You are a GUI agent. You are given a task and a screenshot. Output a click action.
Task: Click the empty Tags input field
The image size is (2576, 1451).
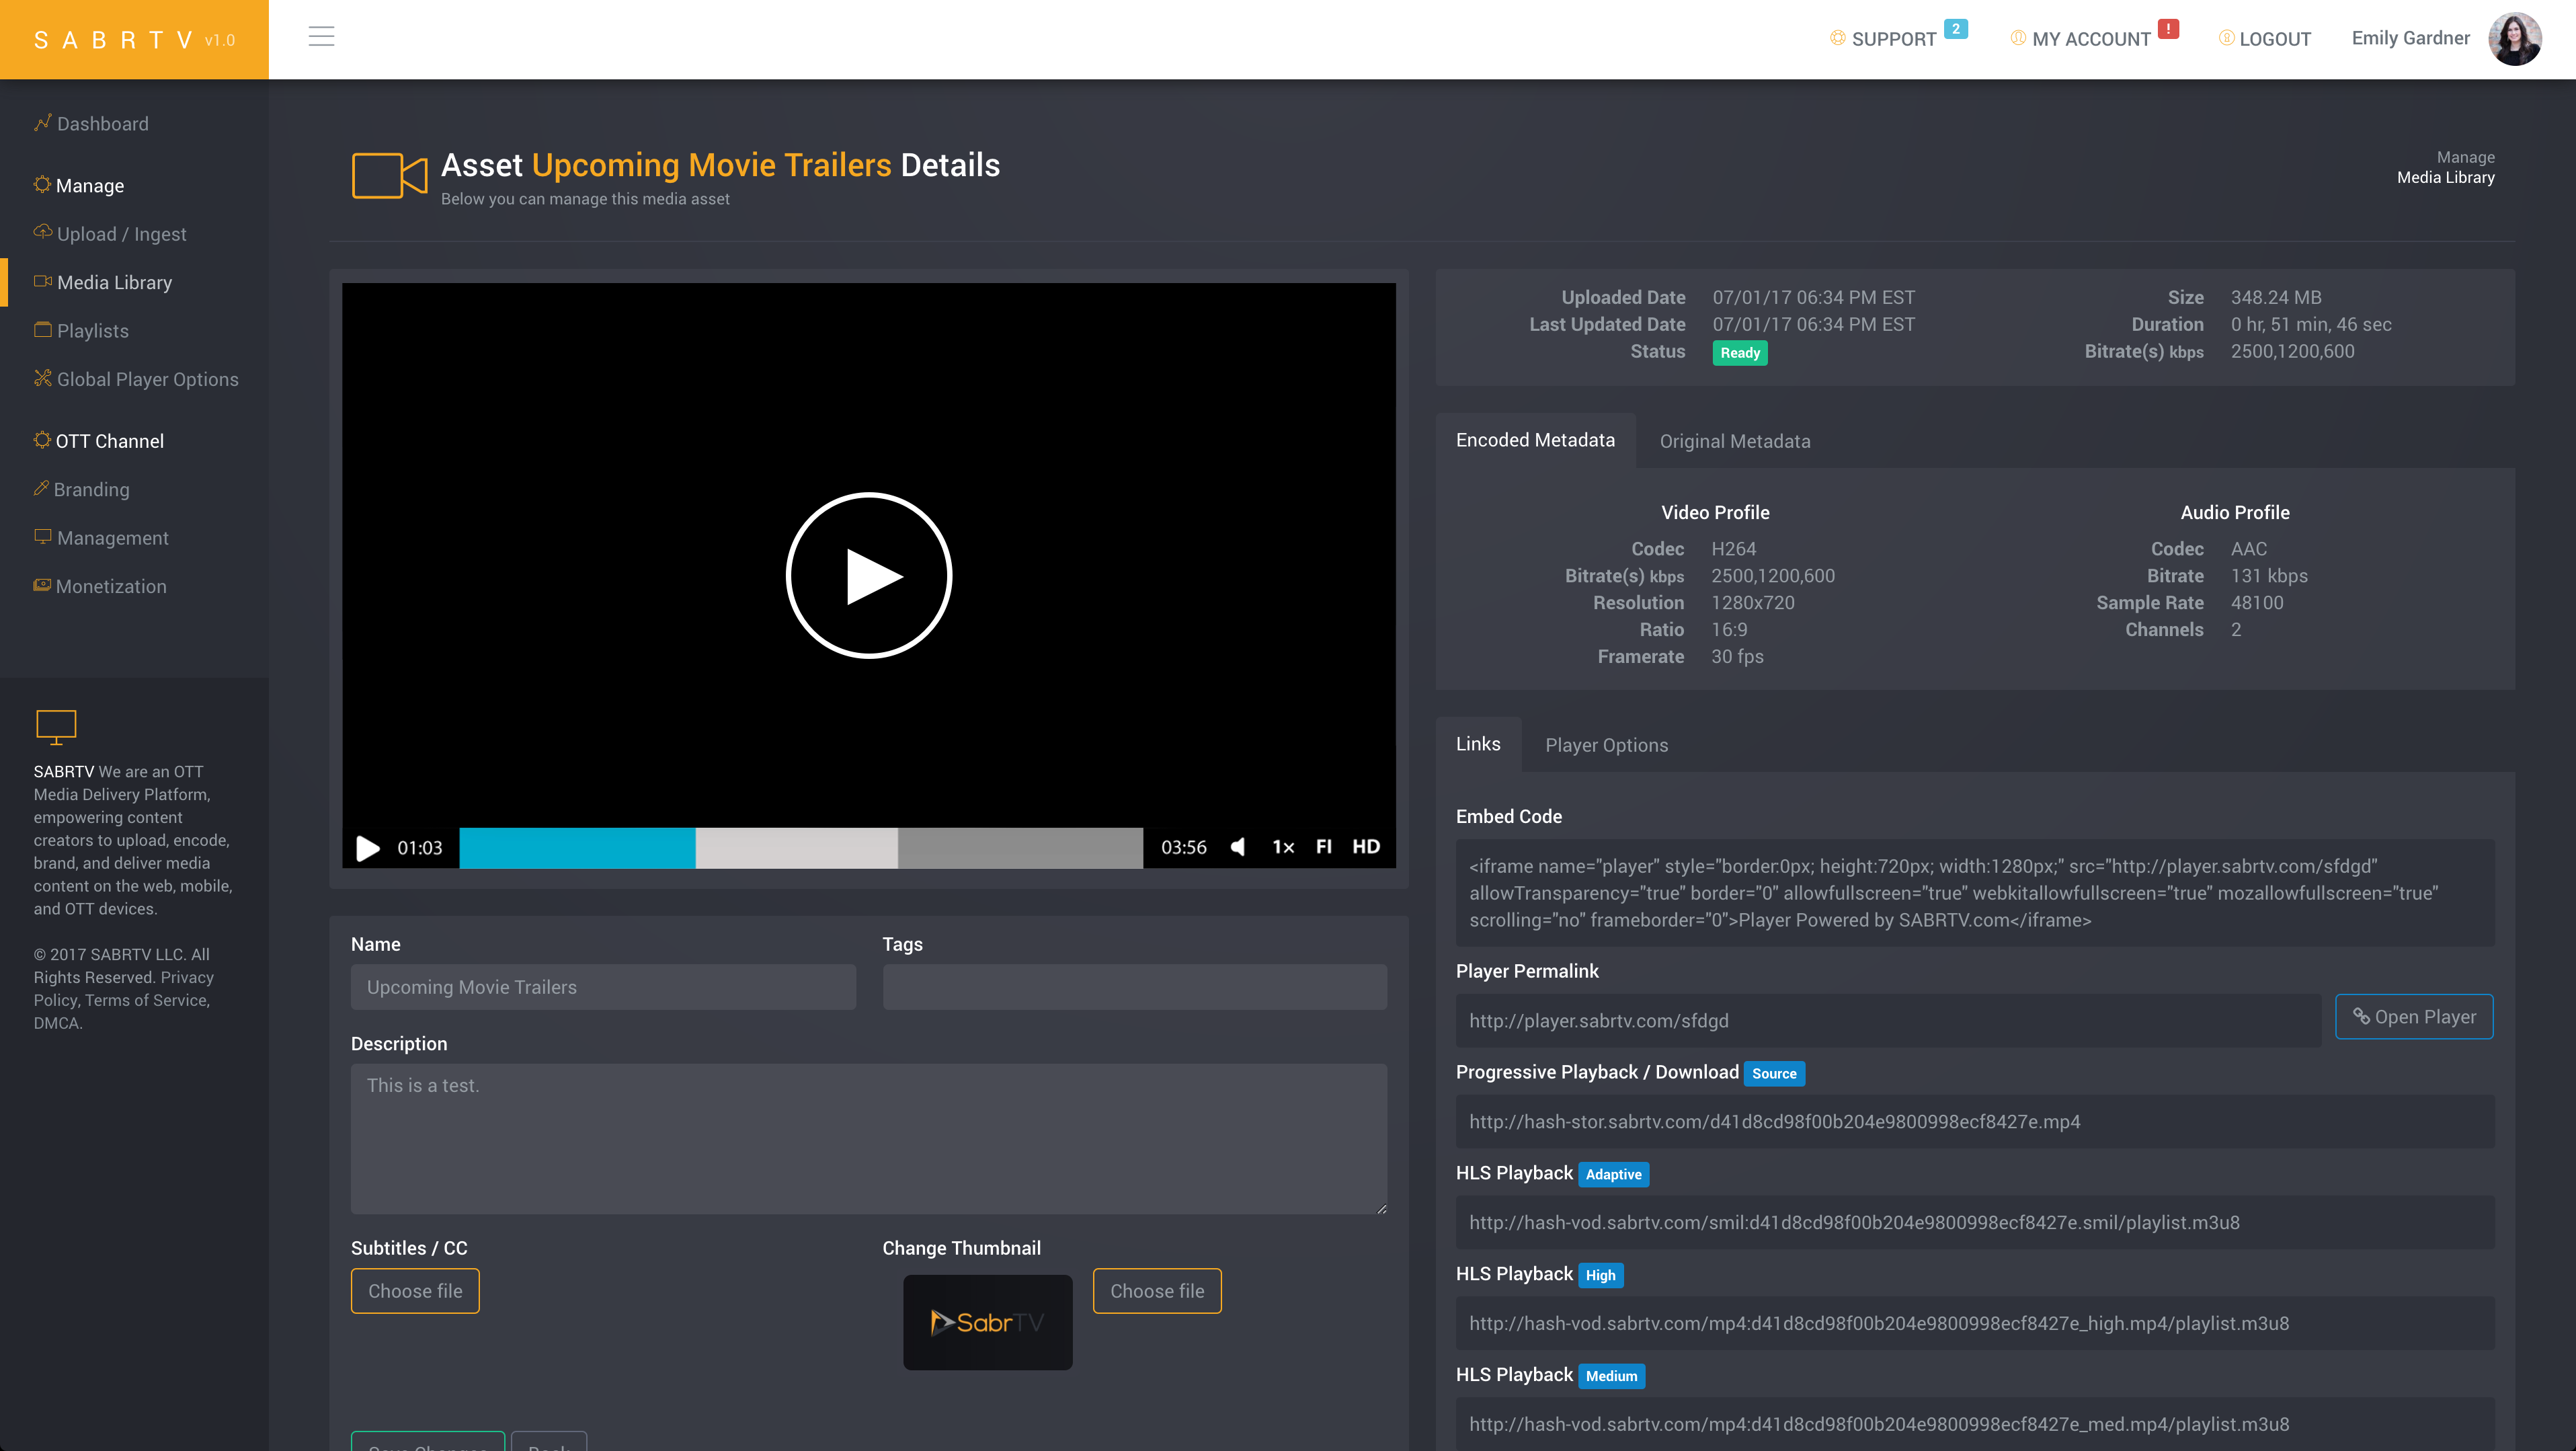[x=1134, y=987]
